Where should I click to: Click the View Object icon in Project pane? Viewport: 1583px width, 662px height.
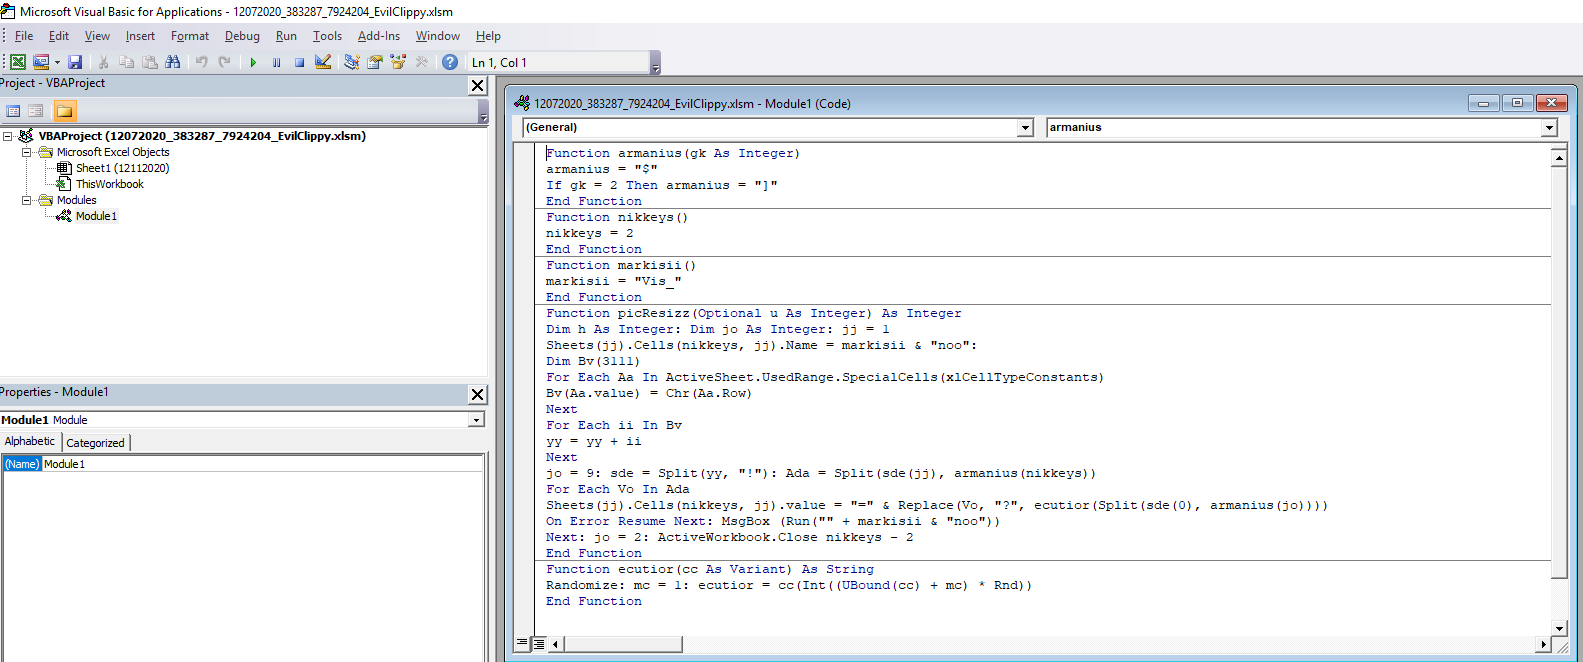point(36,111)
